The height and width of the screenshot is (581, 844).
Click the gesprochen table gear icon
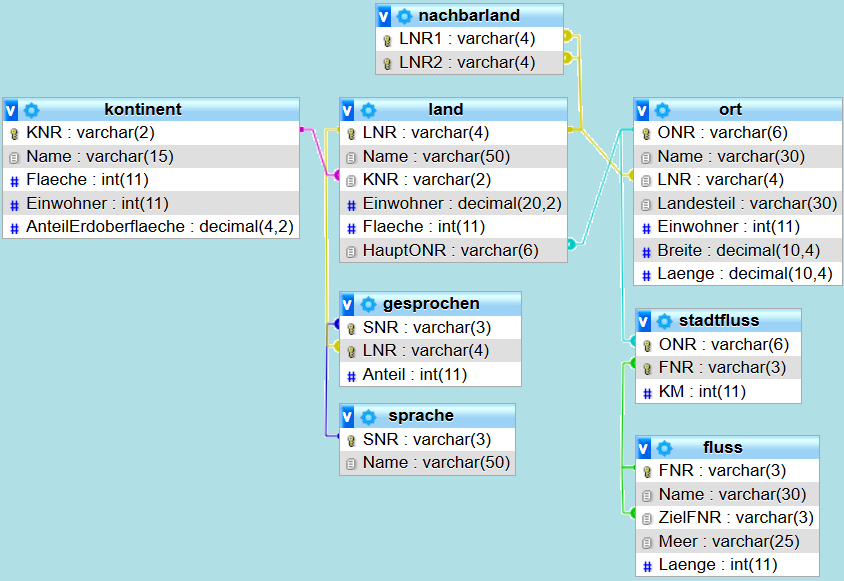368,304
